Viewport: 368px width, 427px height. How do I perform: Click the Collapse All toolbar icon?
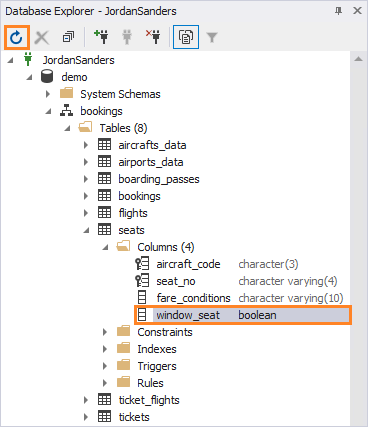(68, 37)
